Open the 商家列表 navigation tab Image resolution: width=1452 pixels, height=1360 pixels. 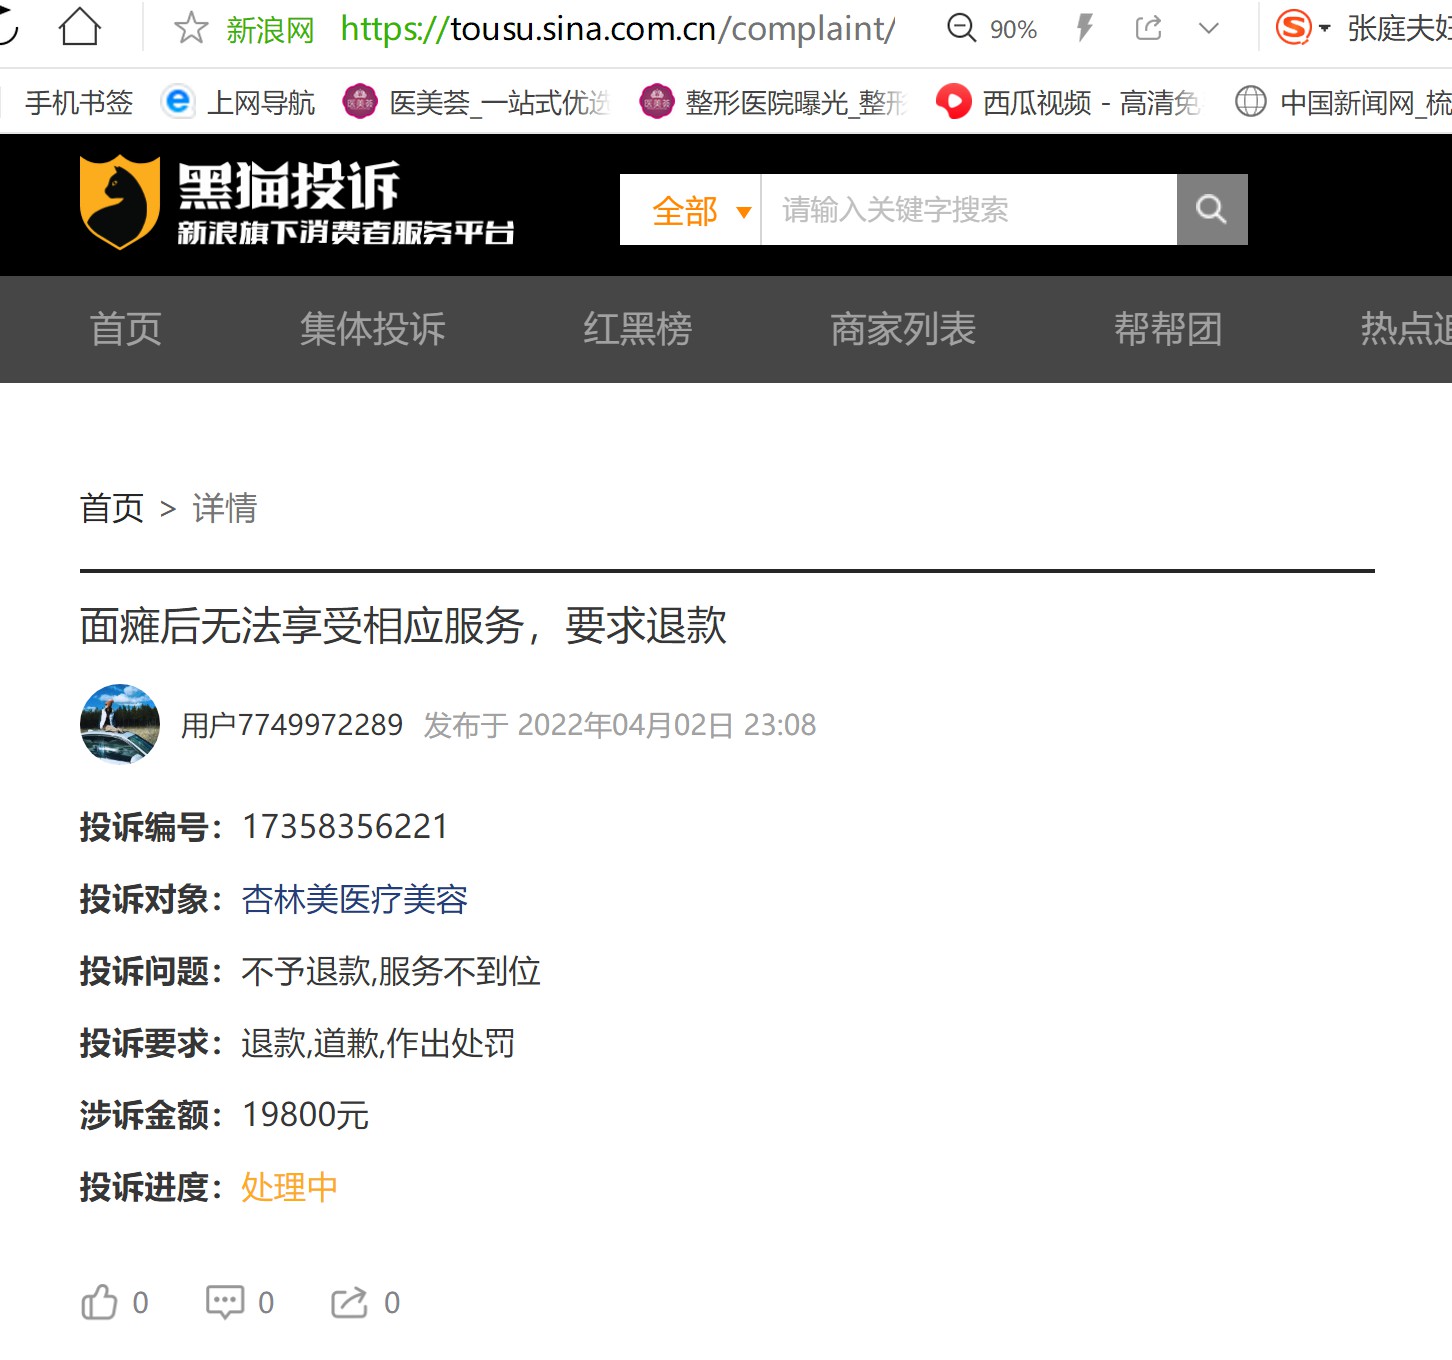point(903,329)
